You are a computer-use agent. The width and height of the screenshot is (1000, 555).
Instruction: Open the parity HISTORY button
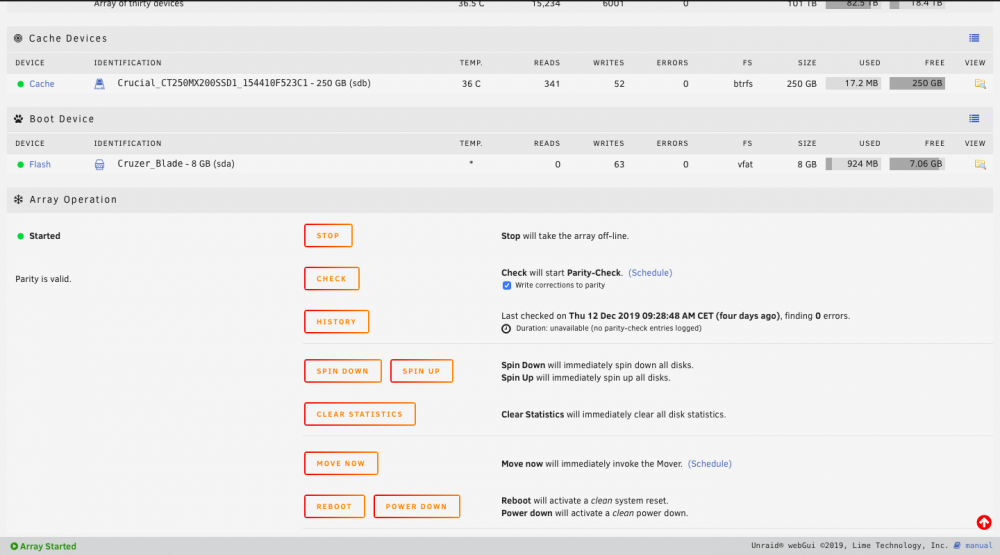point(336,322)
